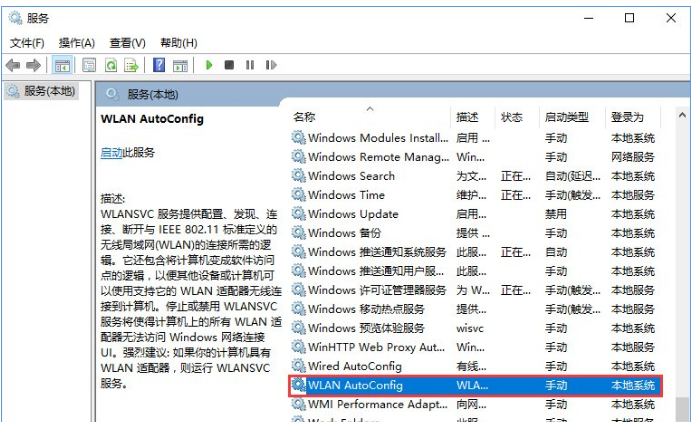Open the 帮助(H) menu

coord(178,43)
